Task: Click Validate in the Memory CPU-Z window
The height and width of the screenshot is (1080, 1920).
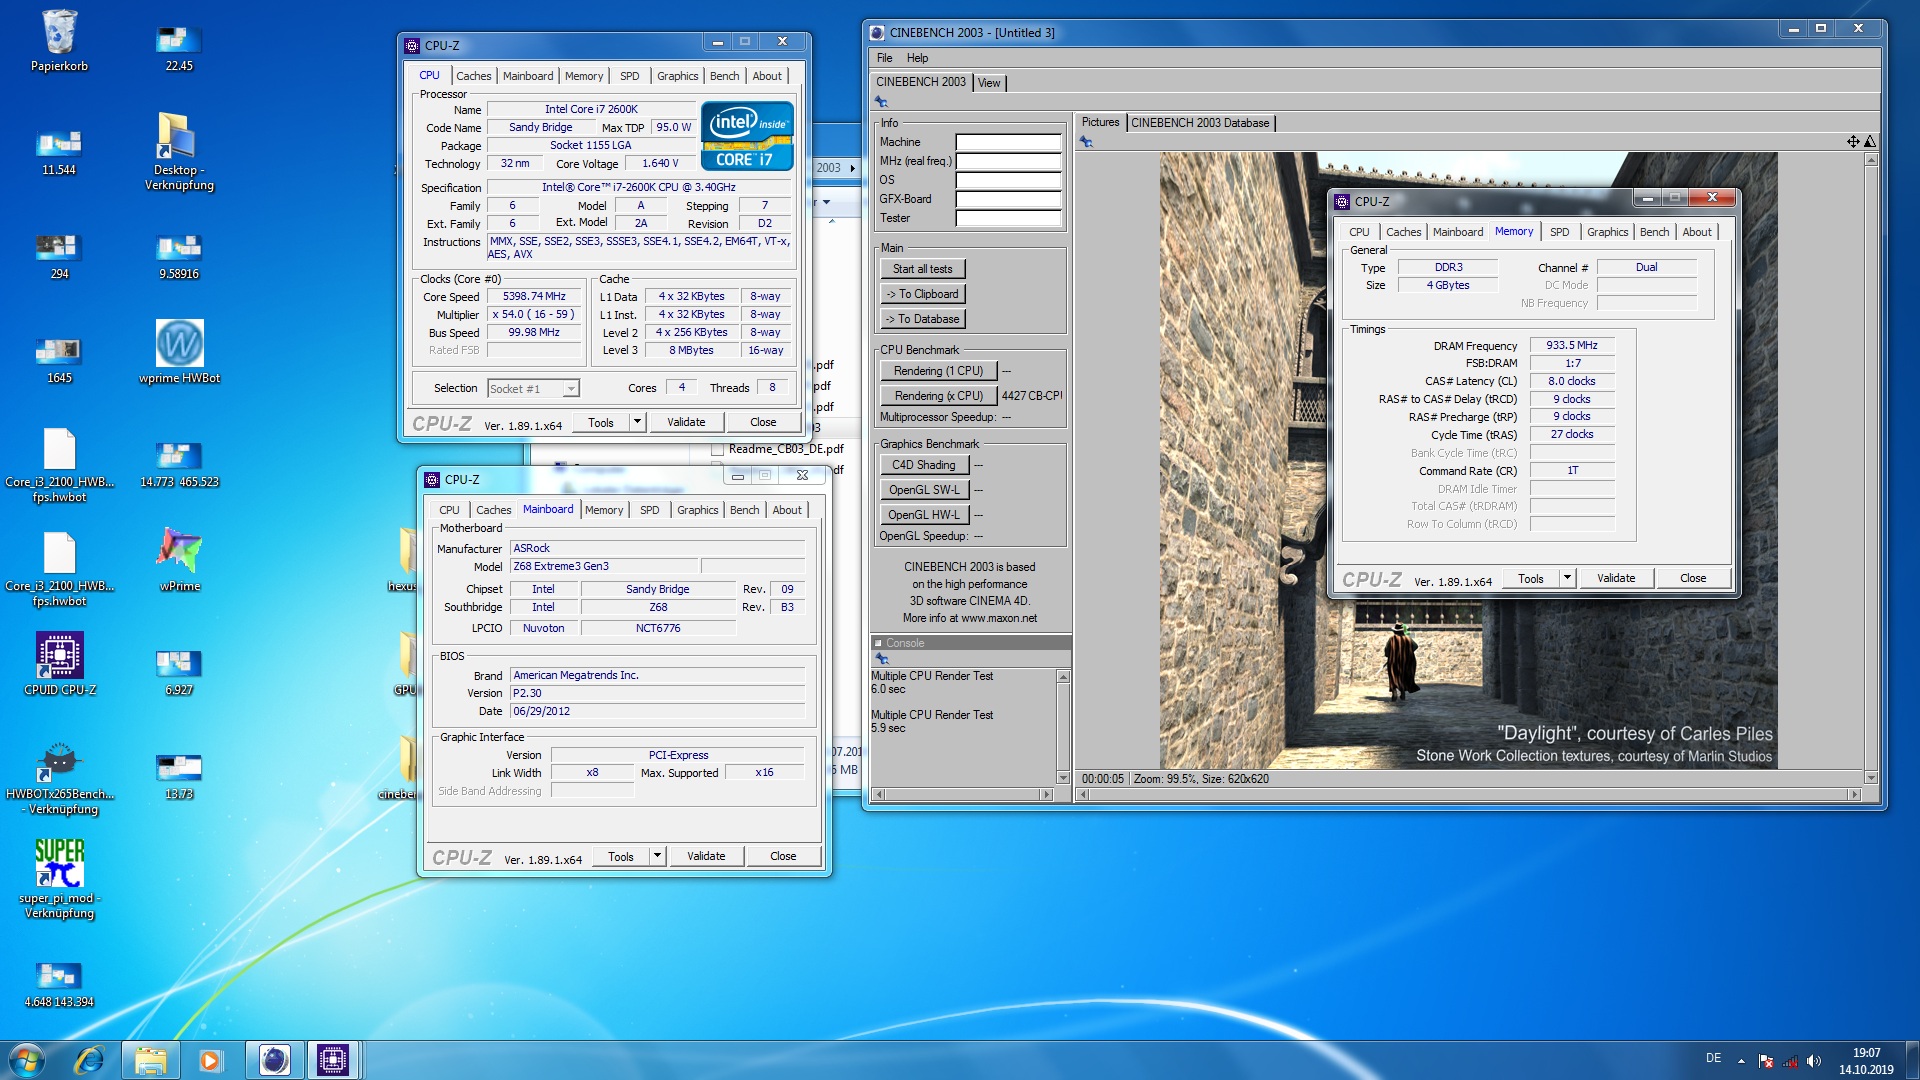Action: [x=1616, y=578]
